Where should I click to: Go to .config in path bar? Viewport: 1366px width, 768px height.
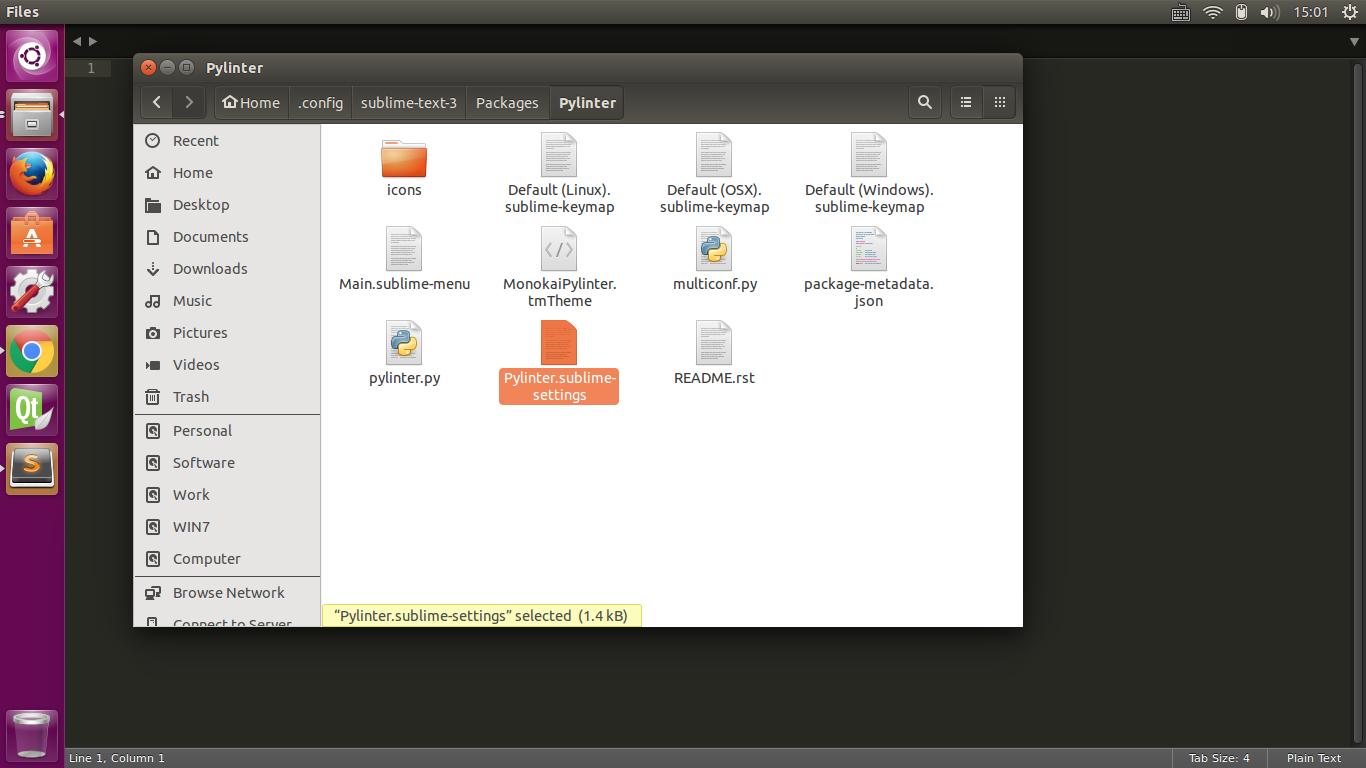(320, 102)
